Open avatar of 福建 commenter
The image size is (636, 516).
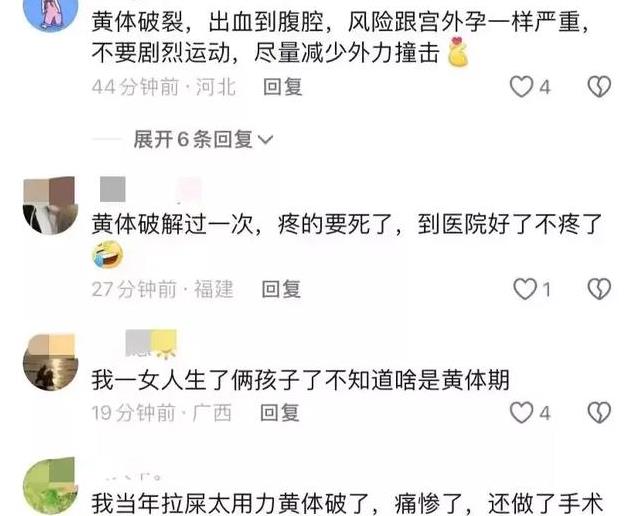[x=50, y=205]
